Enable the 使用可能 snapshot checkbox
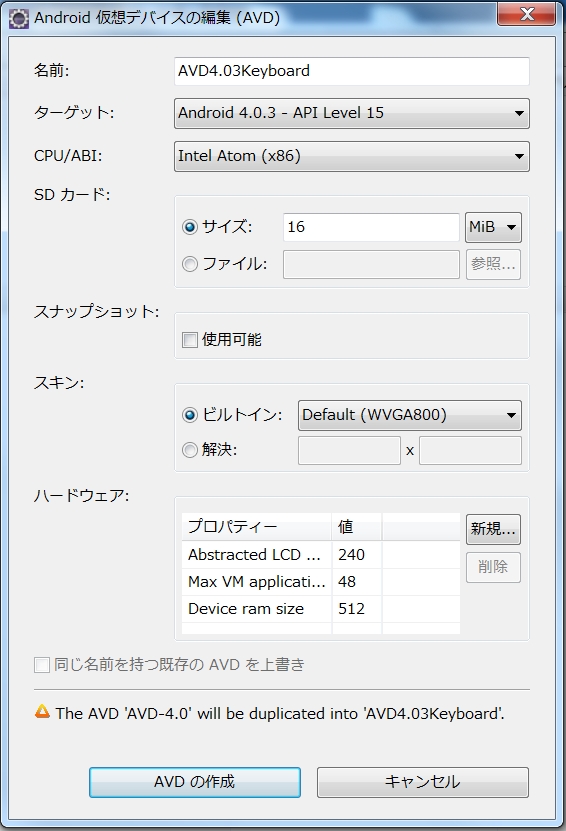Viewport: 566px width, 831px height. tap(190, 339)
